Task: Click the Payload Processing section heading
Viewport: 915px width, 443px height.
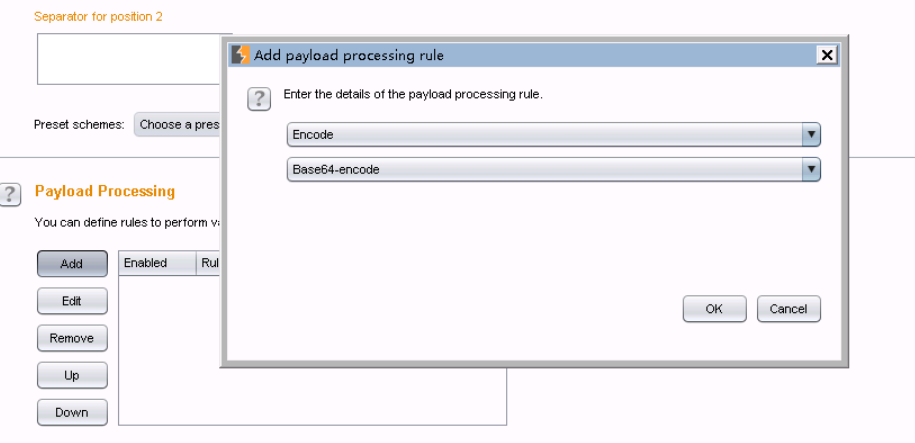Action: pos(105,191)
